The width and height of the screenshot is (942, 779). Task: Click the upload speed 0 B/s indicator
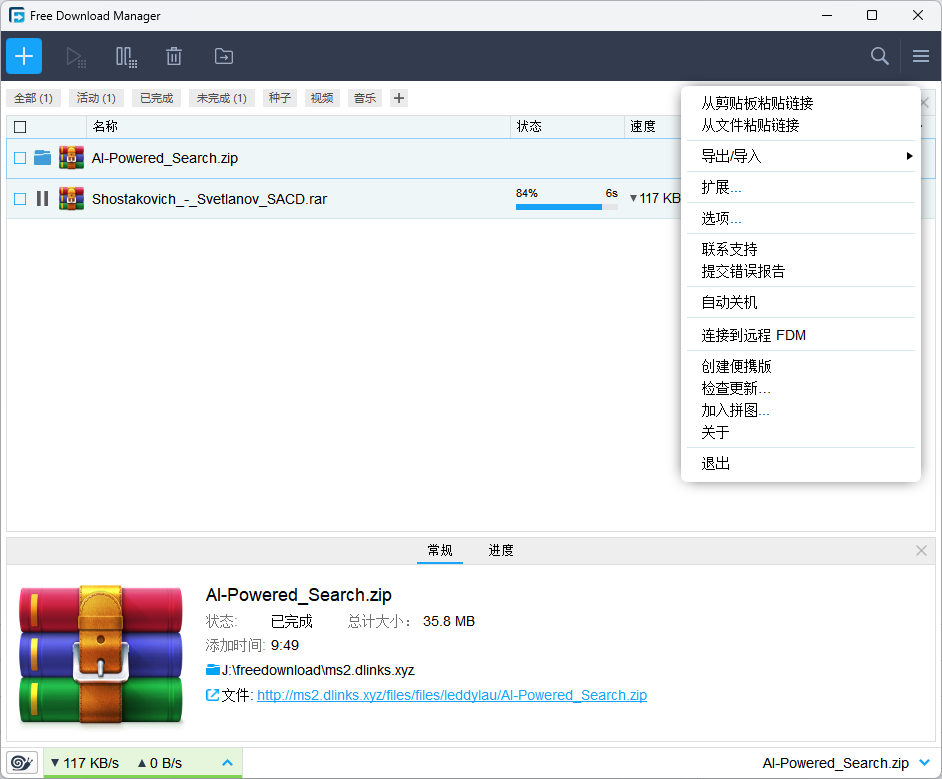160,763
